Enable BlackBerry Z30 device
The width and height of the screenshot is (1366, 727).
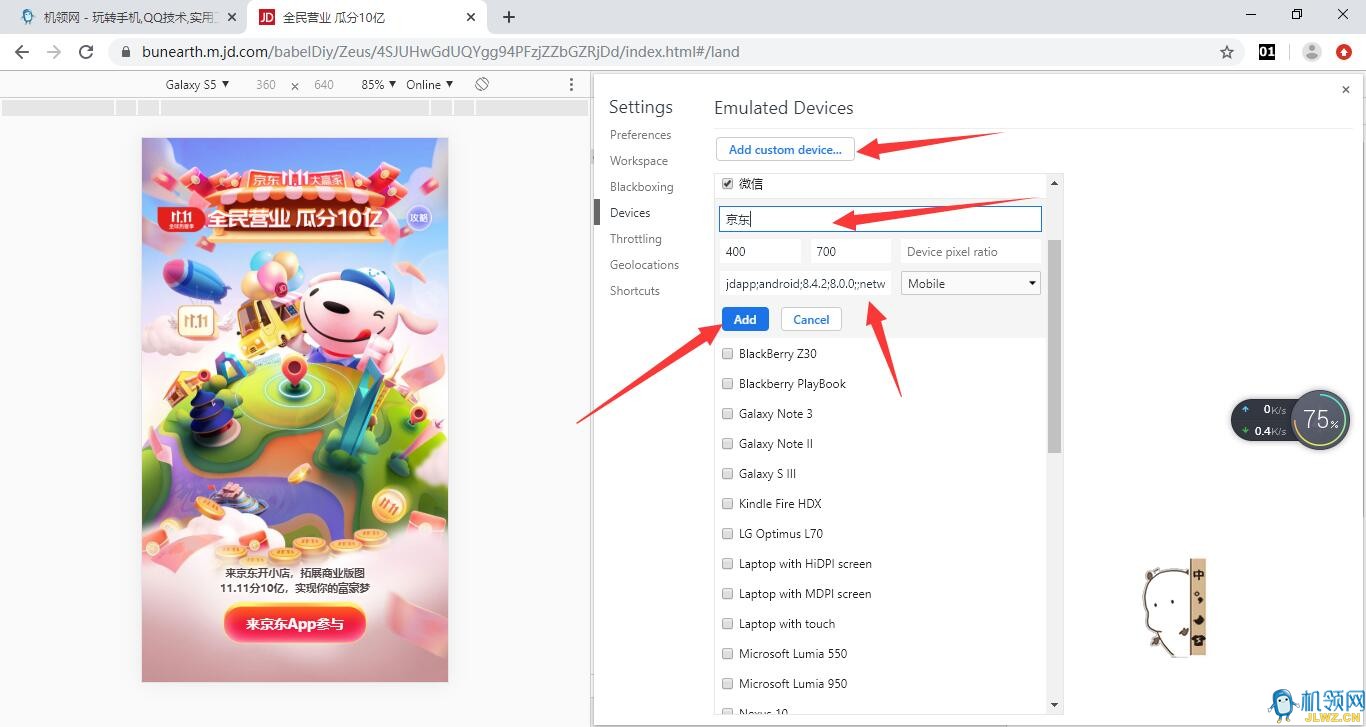point(727,354)
